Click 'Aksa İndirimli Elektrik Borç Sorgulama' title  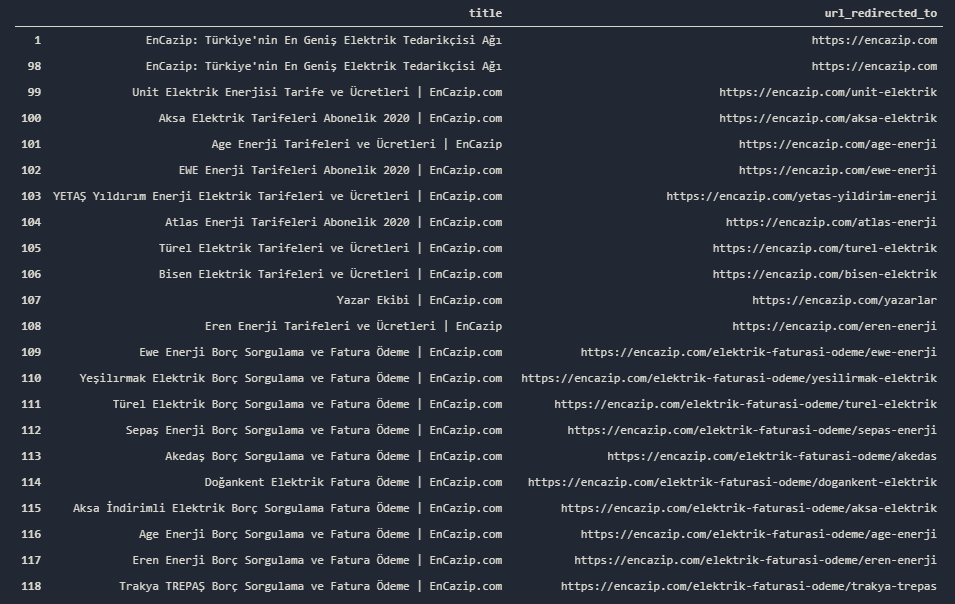click(287, 508)
